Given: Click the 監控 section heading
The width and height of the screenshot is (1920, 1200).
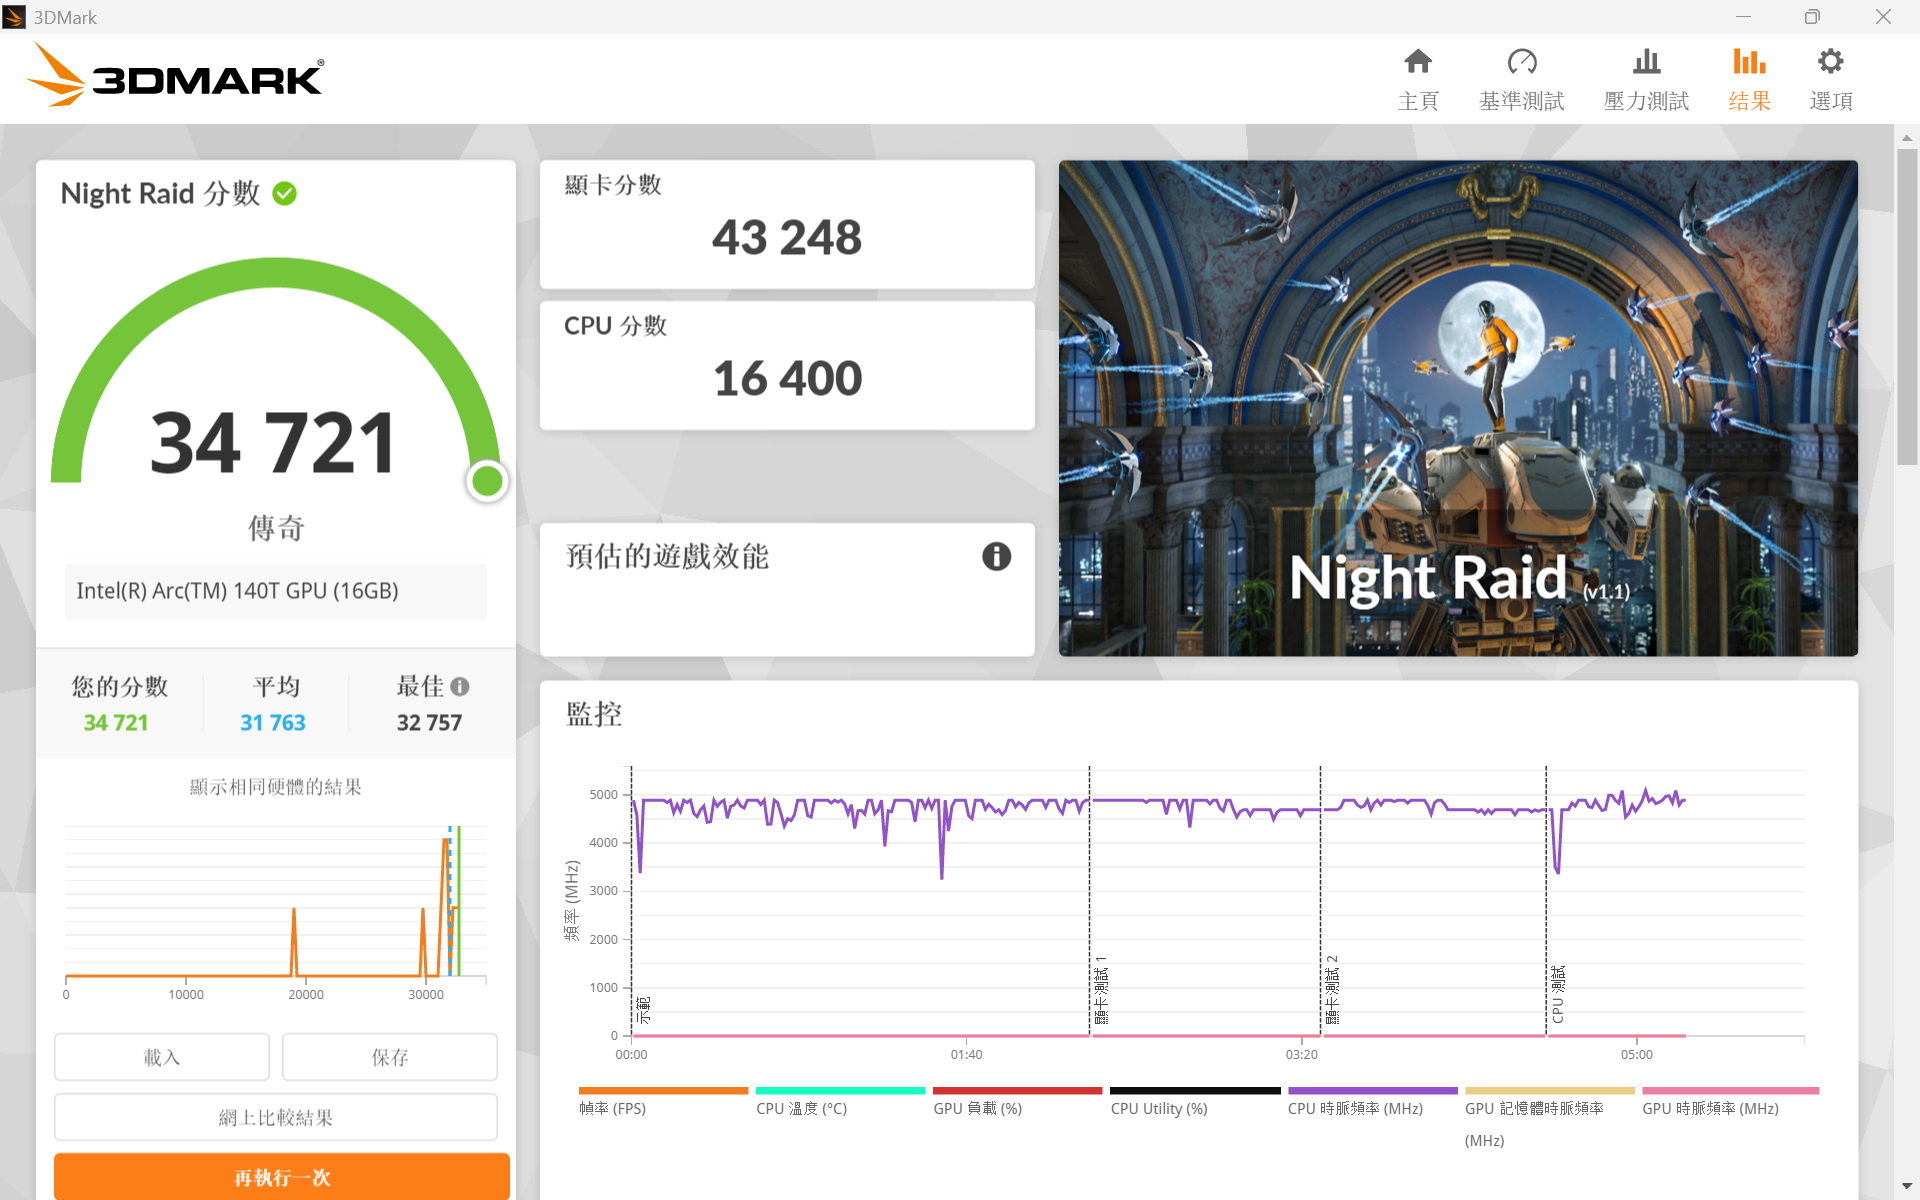Looking at the screenshot, I should [x=594, y=714].
